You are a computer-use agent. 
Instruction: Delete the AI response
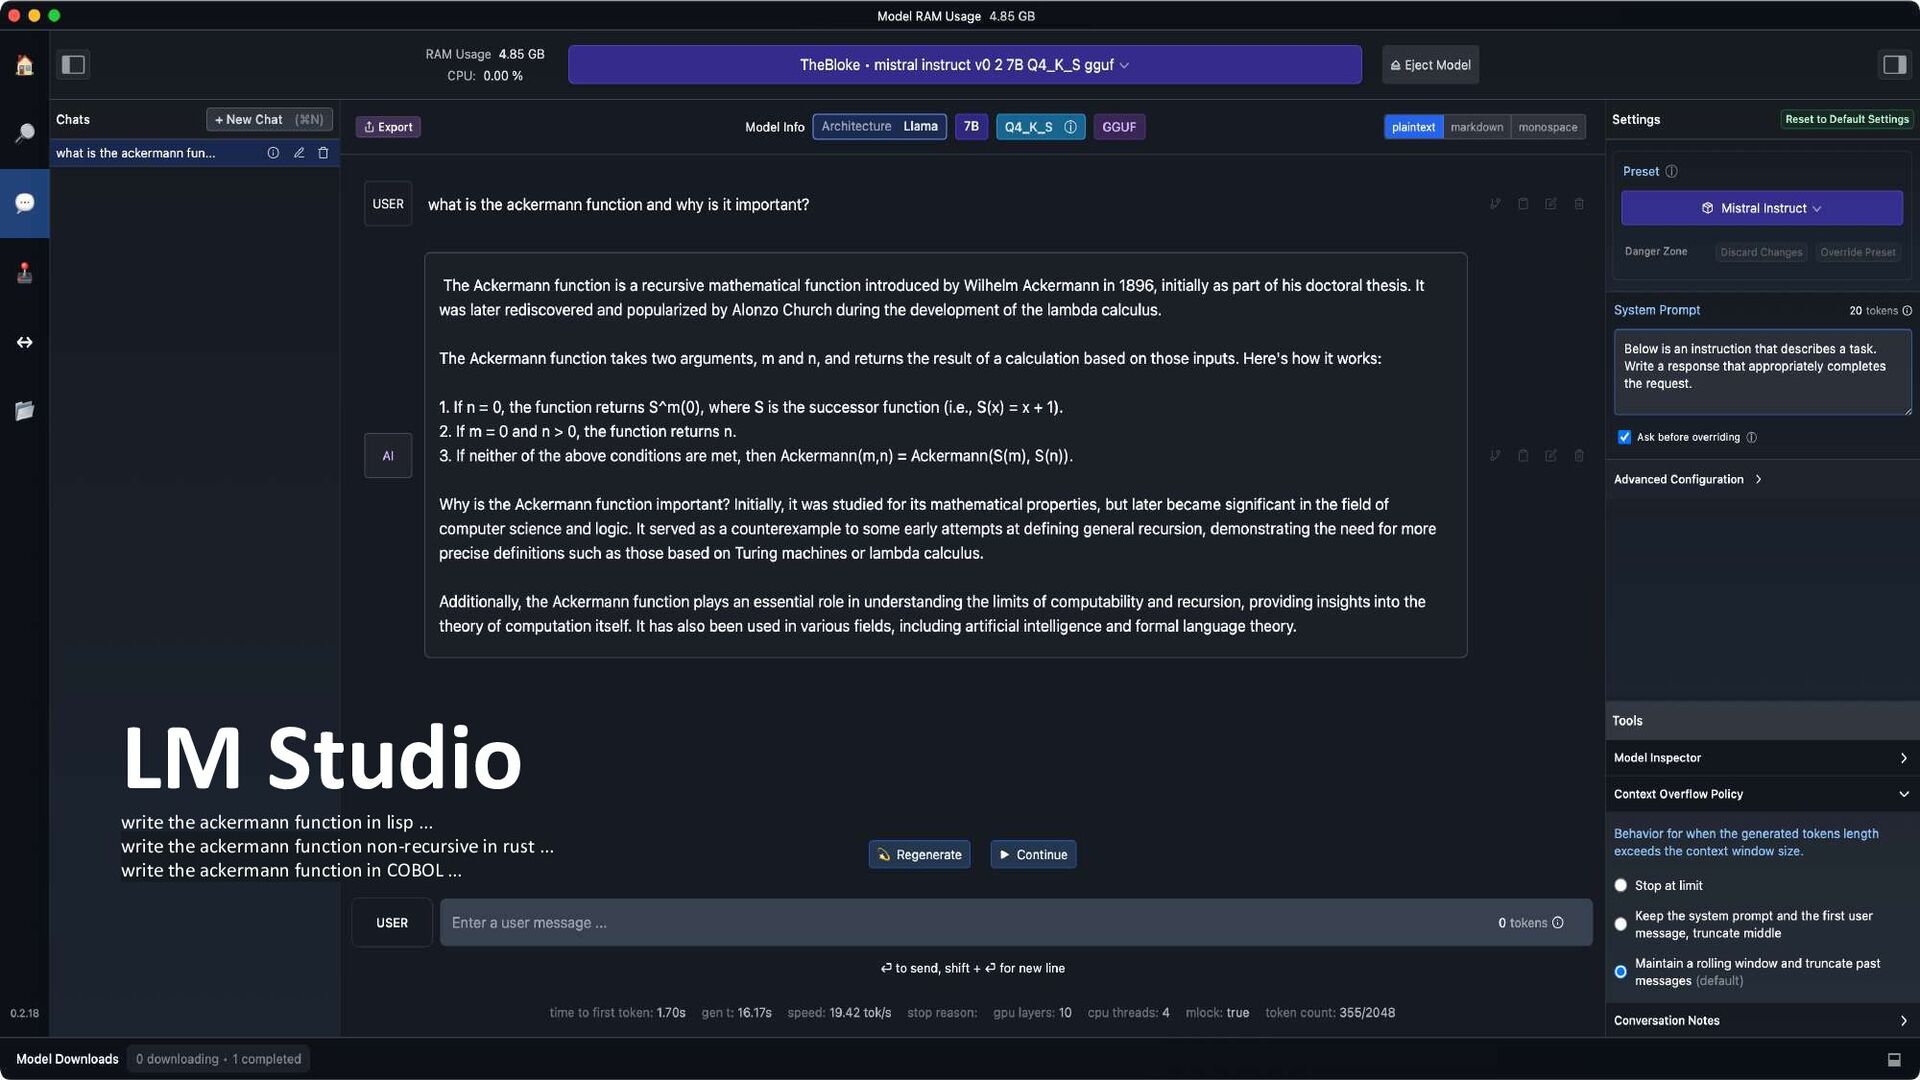pyautogui.click(x=1579, y=456)
